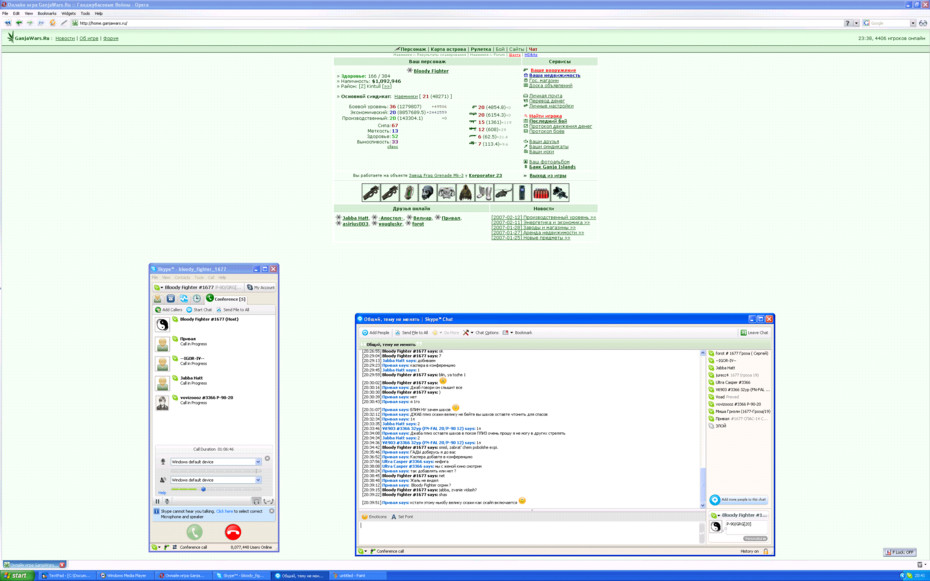Switch to Windows Media Player in the taskbar
The height and width of the screenshot is (581, 930).
coord(125,576)
